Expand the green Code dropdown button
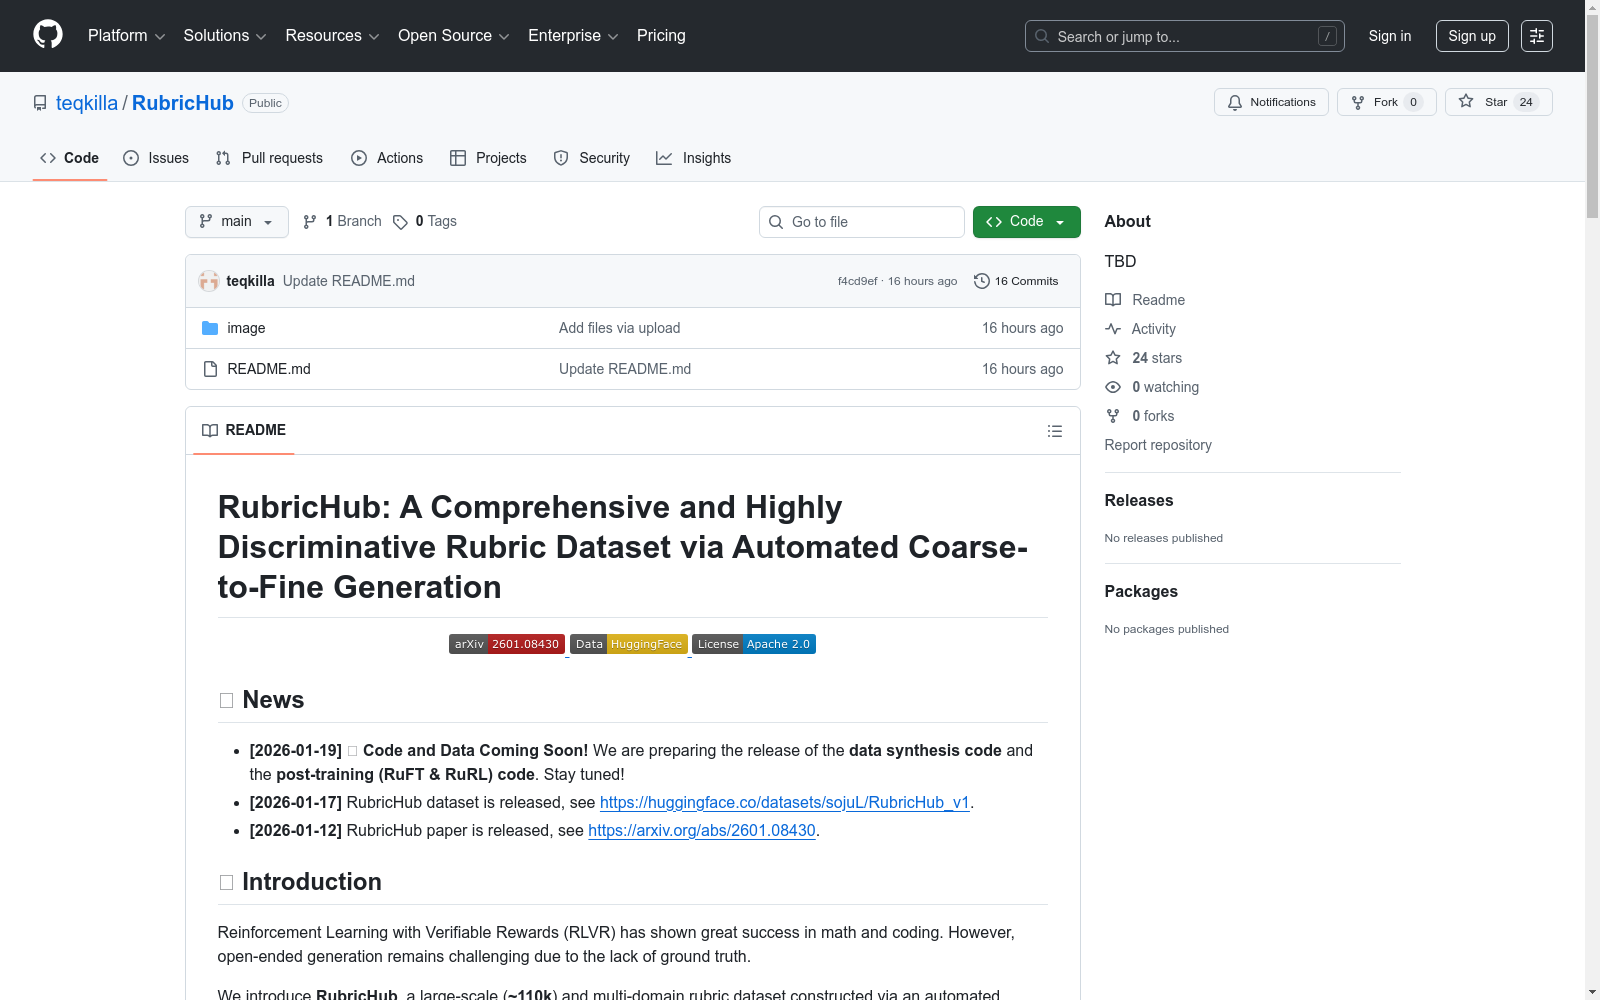 pyautogui.click(x=1027, y=222)
